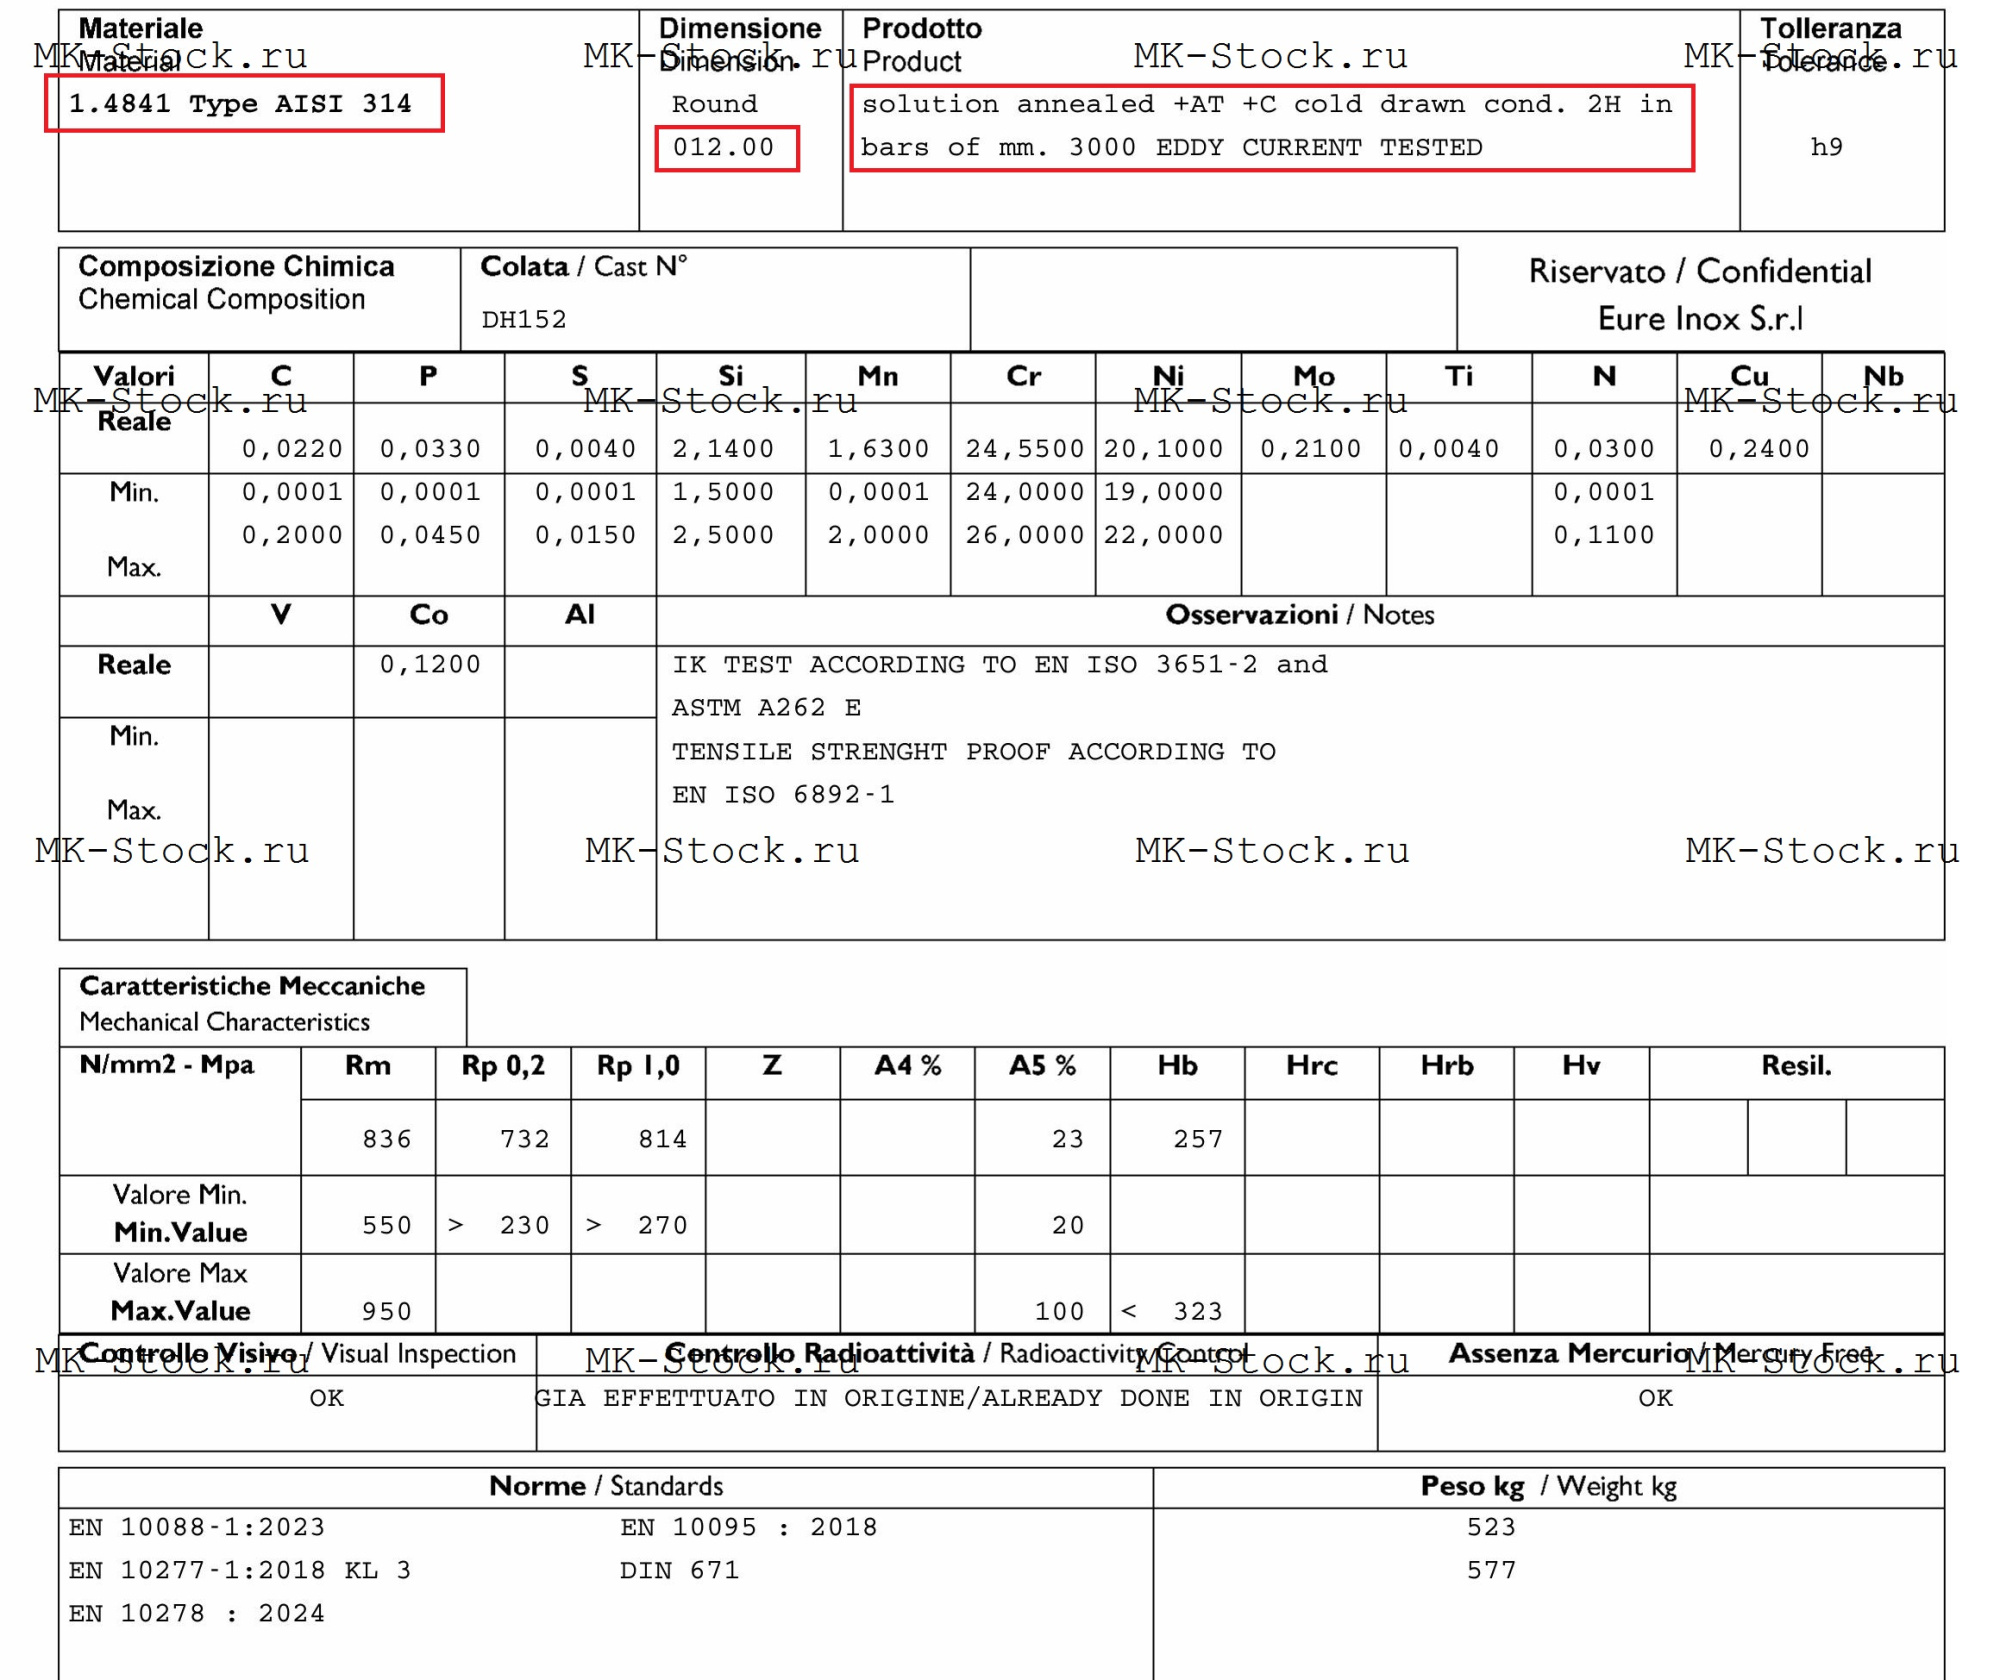The height and width of the screenshot is (1680, 2000).
Task: Click the 'EN ISO 6892-1' note line
Action: [x=783, y=795]
